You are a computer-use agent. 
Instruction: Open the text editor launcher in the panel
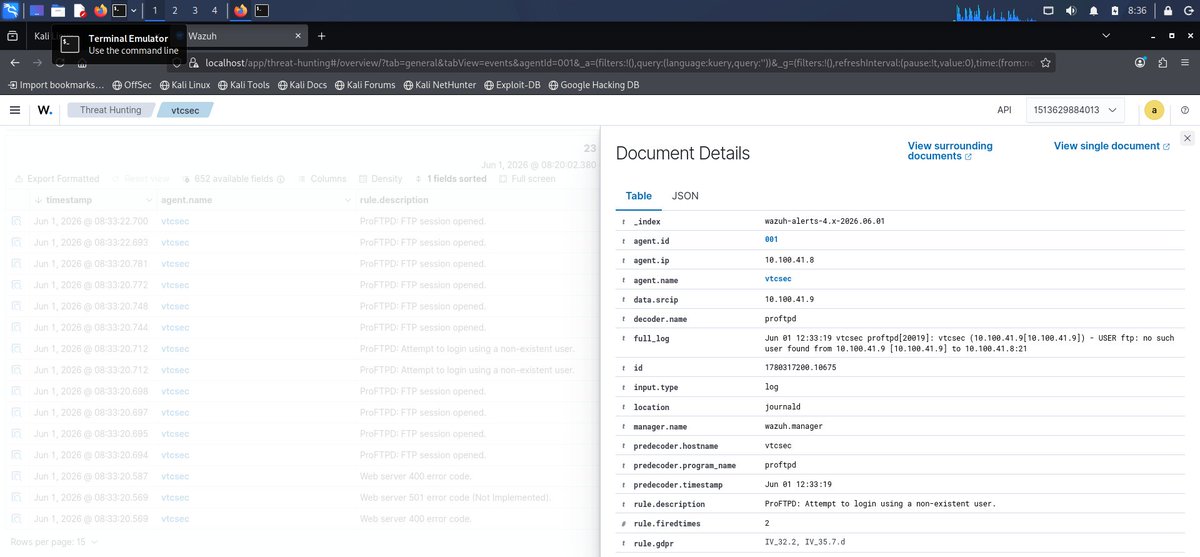click(79, 10)
